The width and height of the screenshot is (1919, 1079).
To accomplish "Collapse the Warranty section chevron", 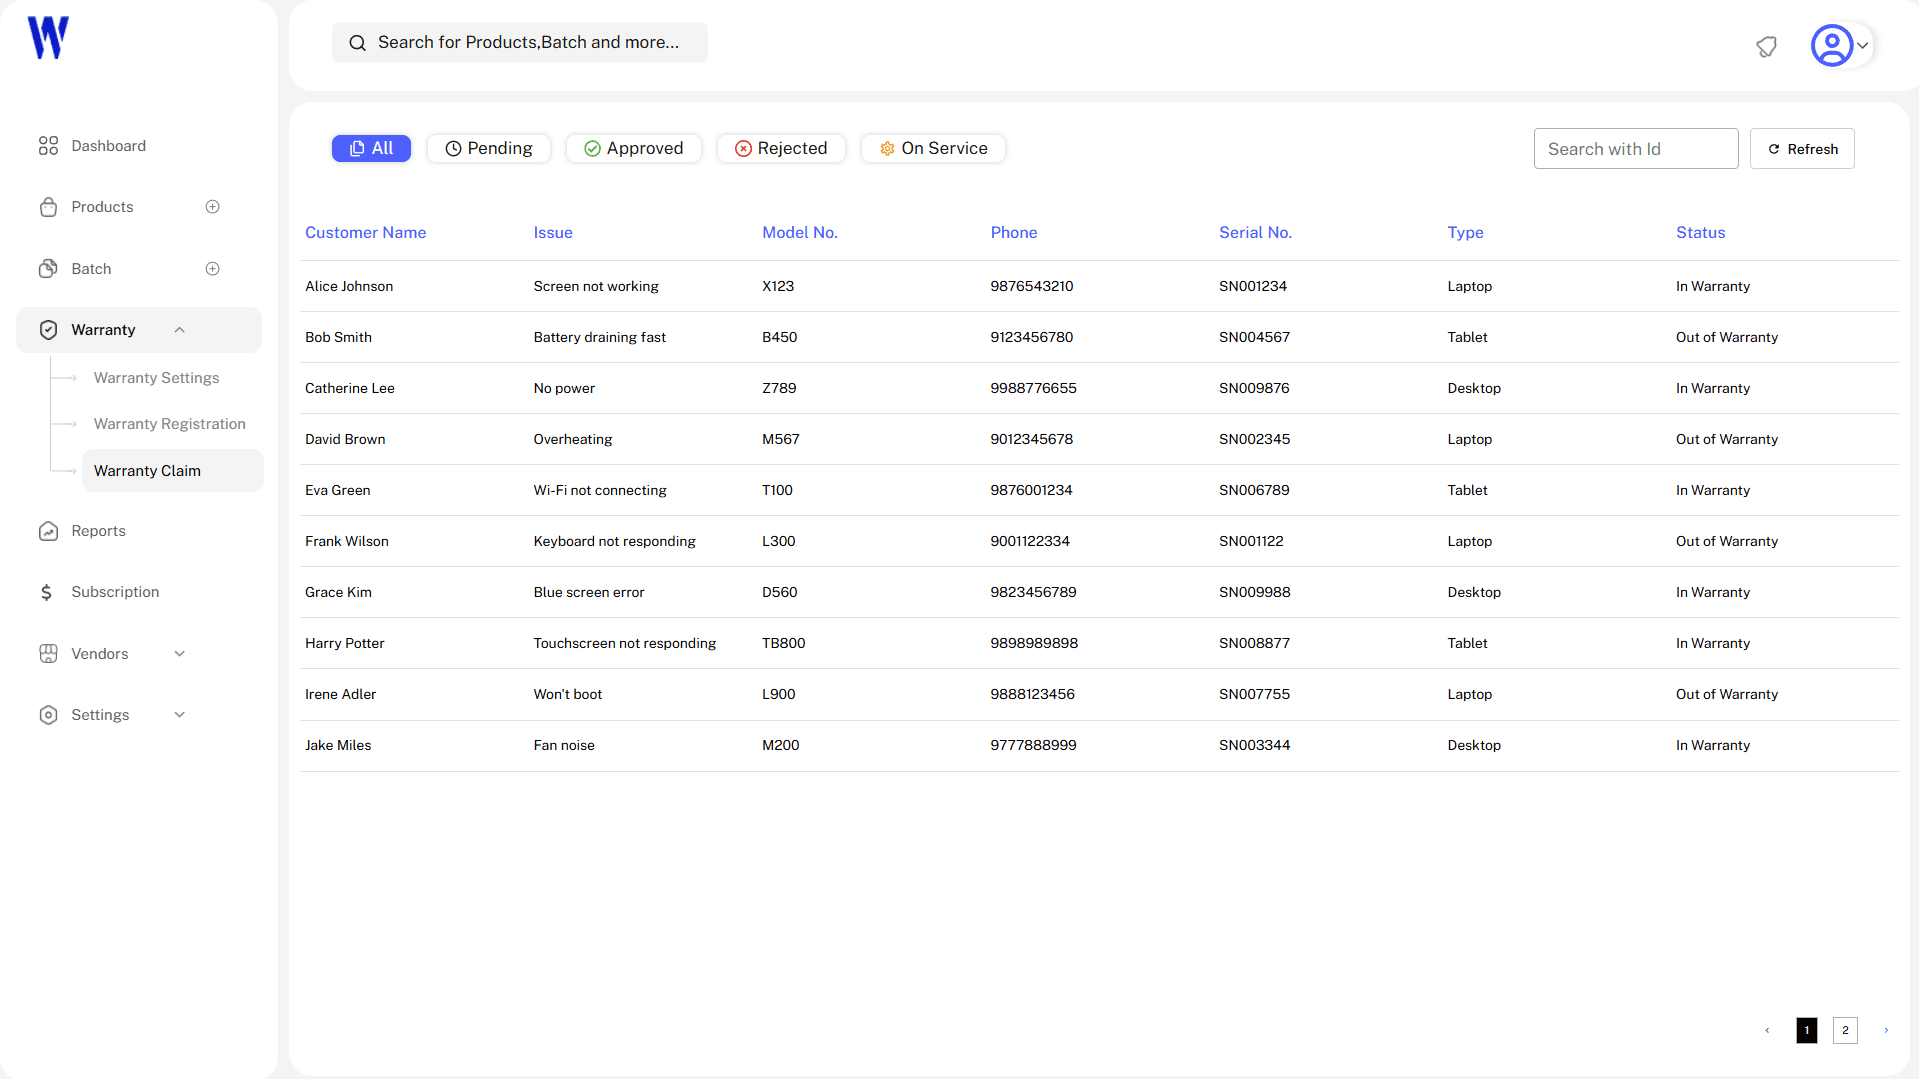I will 179,329.
